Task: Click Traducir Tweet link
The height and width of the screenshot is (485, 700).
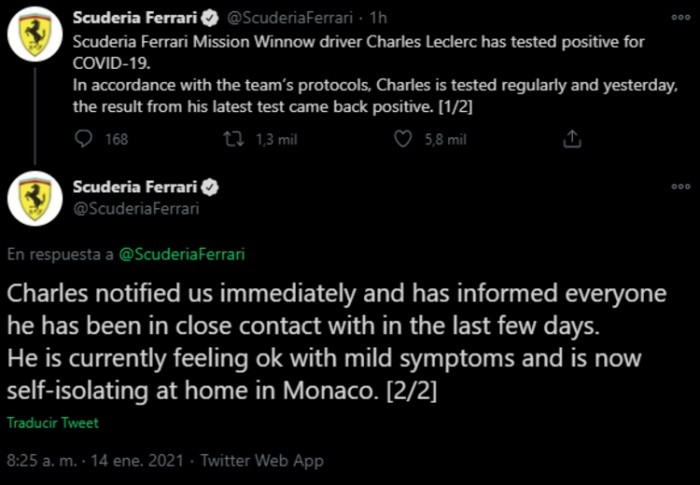Action: (53, 423)
